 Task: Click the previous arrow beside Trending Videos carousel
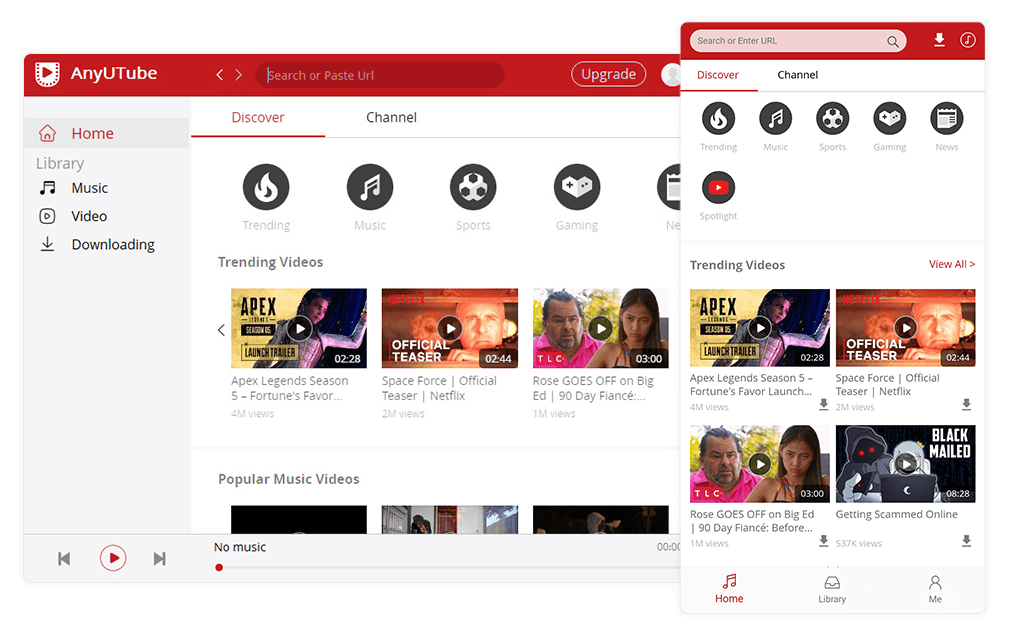tap(221, 330)
